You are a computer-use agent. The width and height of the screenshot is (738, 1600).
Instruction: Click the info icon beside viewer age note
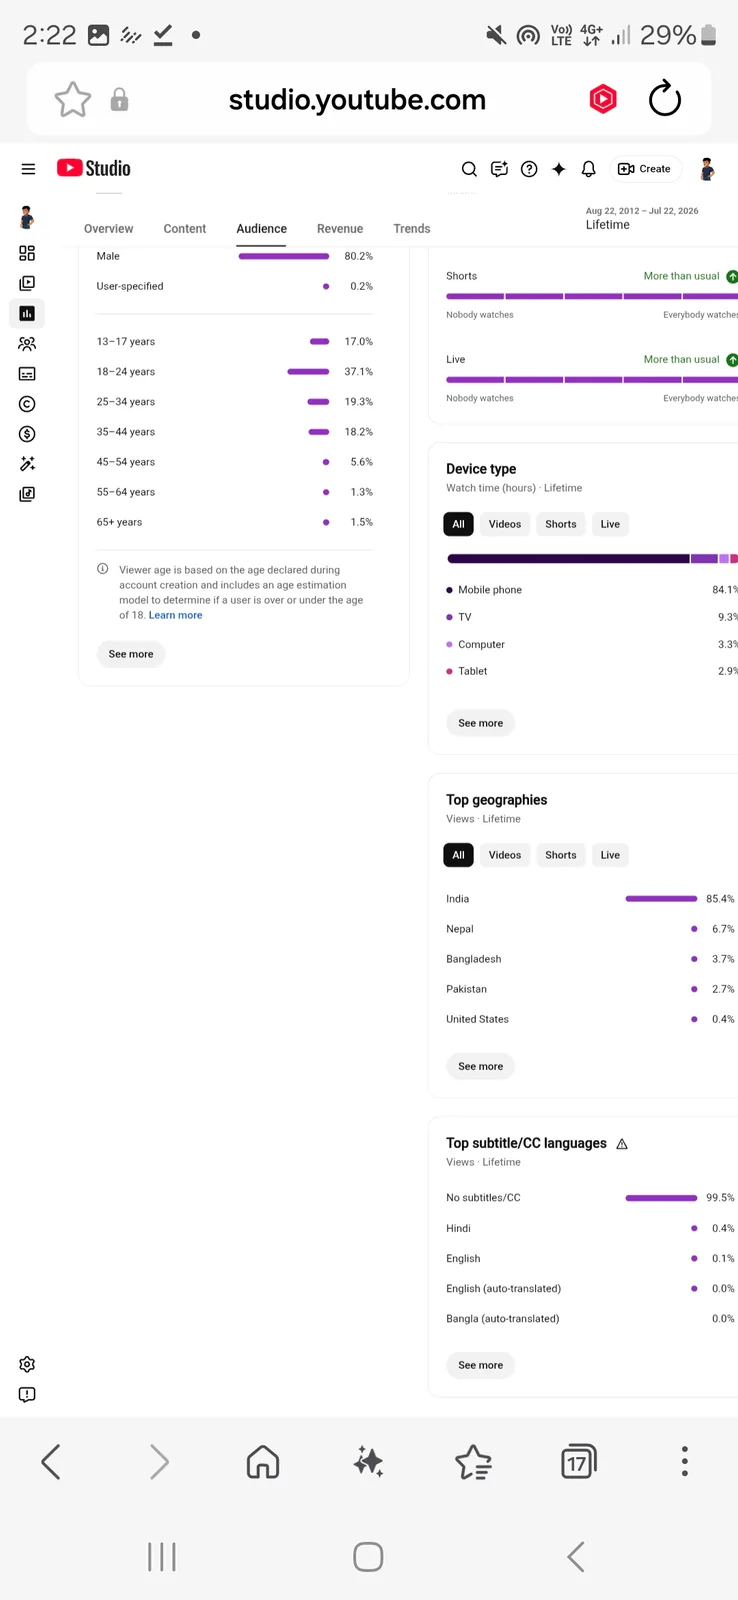[x=103, y=569]
